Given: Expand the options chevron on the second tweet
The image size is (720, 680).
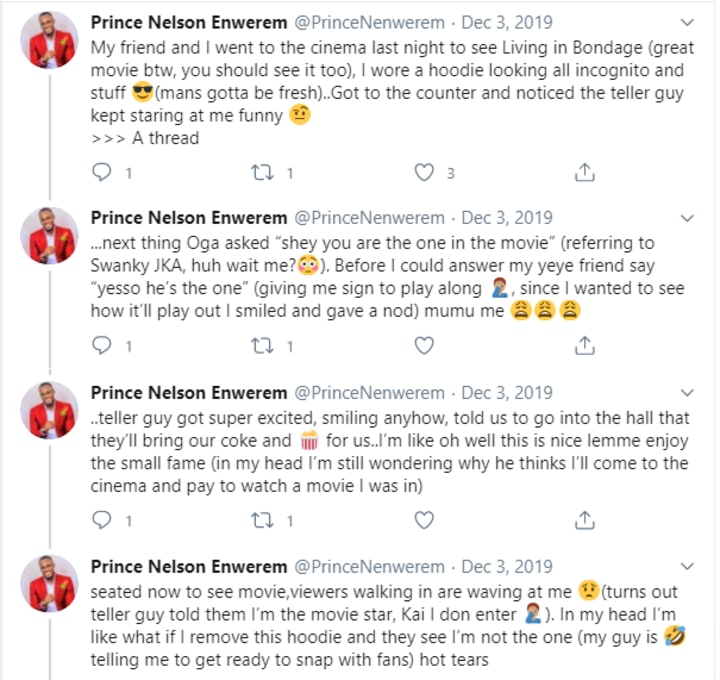Looking at the screenshot, I should point(687,218).
